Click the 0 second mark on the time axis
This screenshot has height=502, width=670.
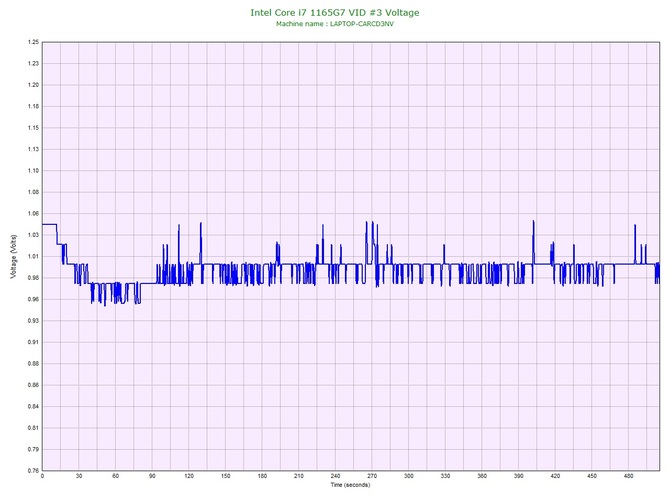[42, 477]
